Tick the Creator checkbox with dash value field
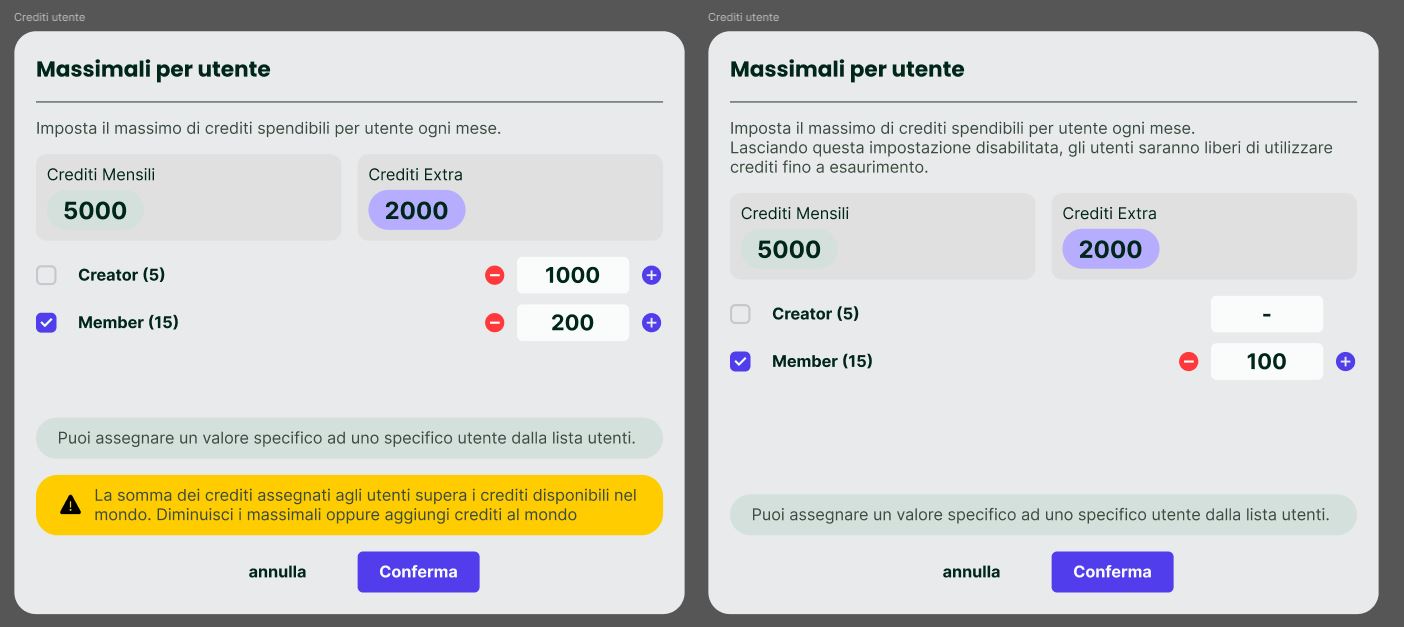Viewport: 1404px width, 627px height. pyautogui.click(x=740, y=314)
